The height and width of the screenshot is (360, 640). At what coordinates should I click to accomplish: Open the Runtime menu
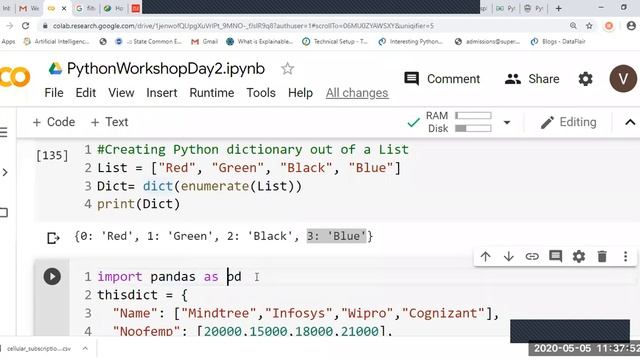point(211,93)
